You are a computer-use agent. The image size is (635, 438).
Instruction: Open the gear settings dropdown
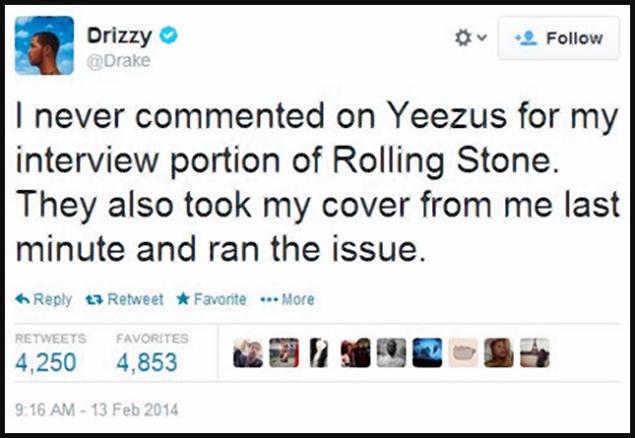tap(467, 38)
